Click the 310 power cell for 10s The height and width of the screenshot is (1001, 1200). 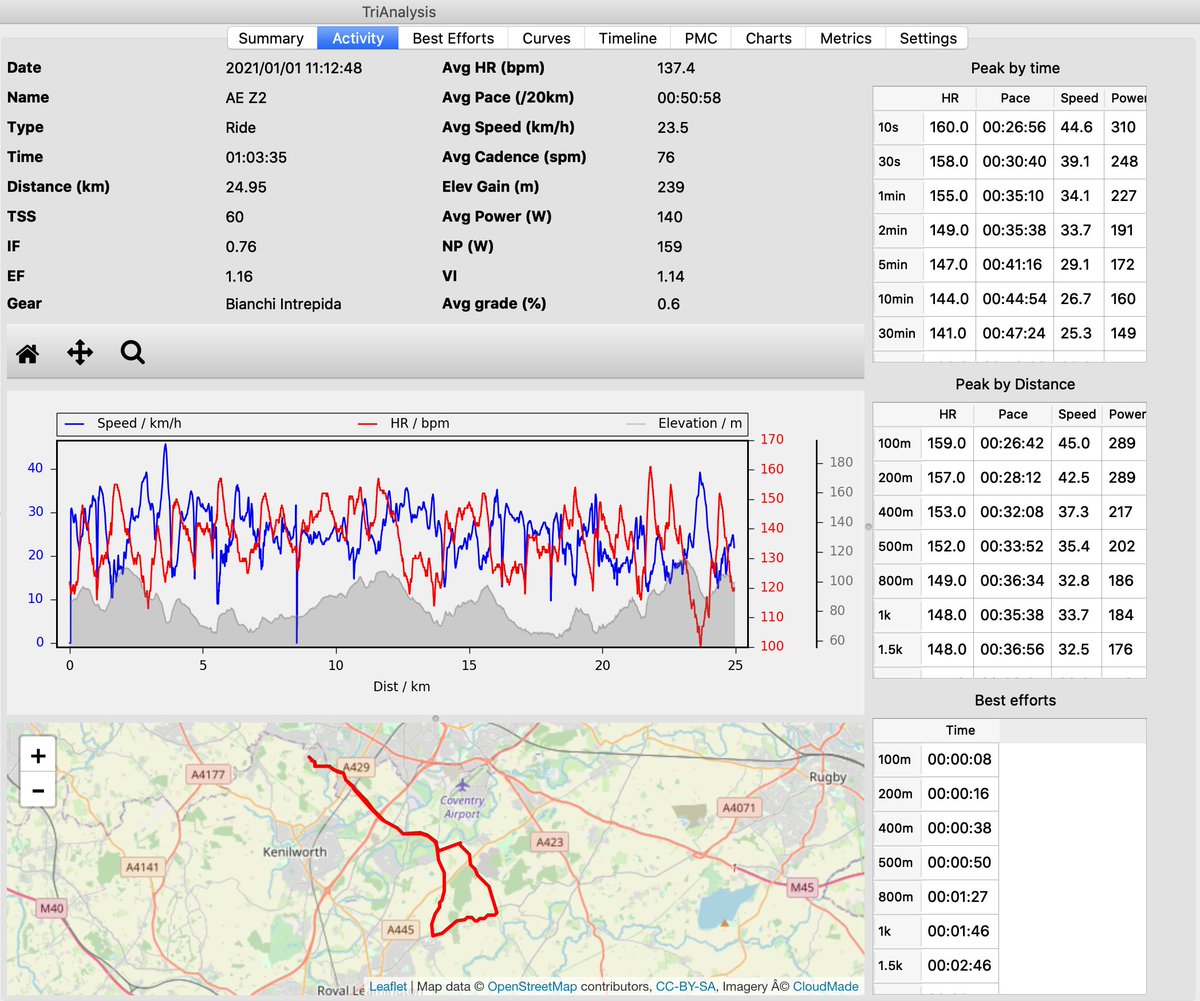click(x=1123, y=127)
